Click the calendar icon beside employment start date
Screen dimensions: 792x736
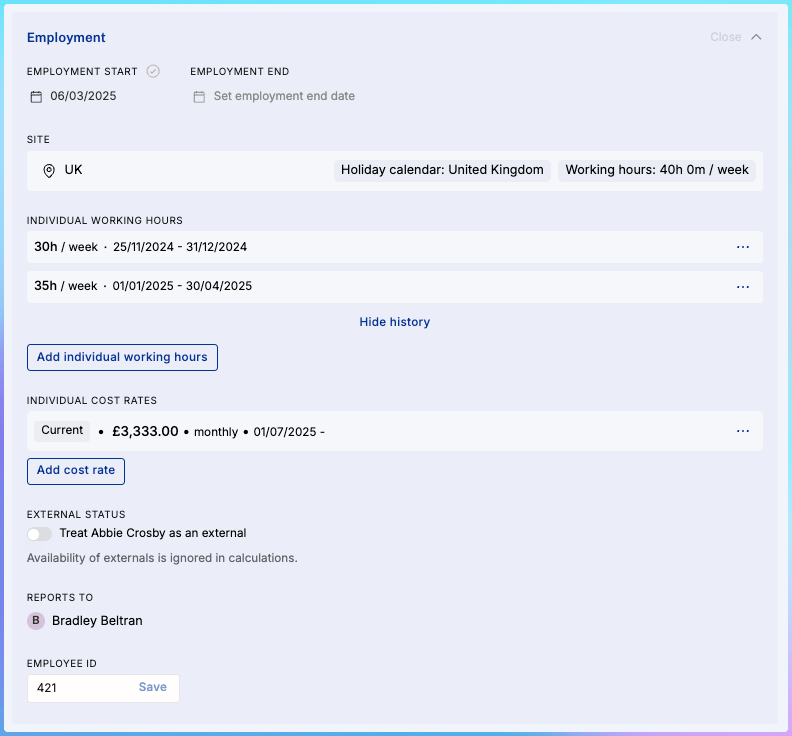click(x=36, y=97)
